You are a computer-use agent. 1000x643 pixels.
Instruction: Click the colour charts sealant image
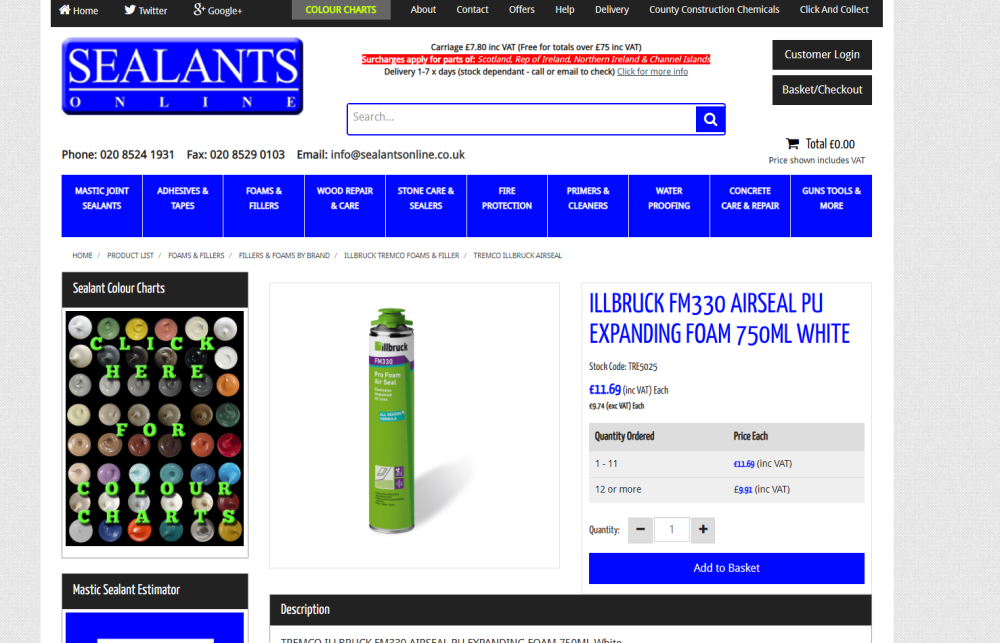pyautogui.click(x=154, y=429)
